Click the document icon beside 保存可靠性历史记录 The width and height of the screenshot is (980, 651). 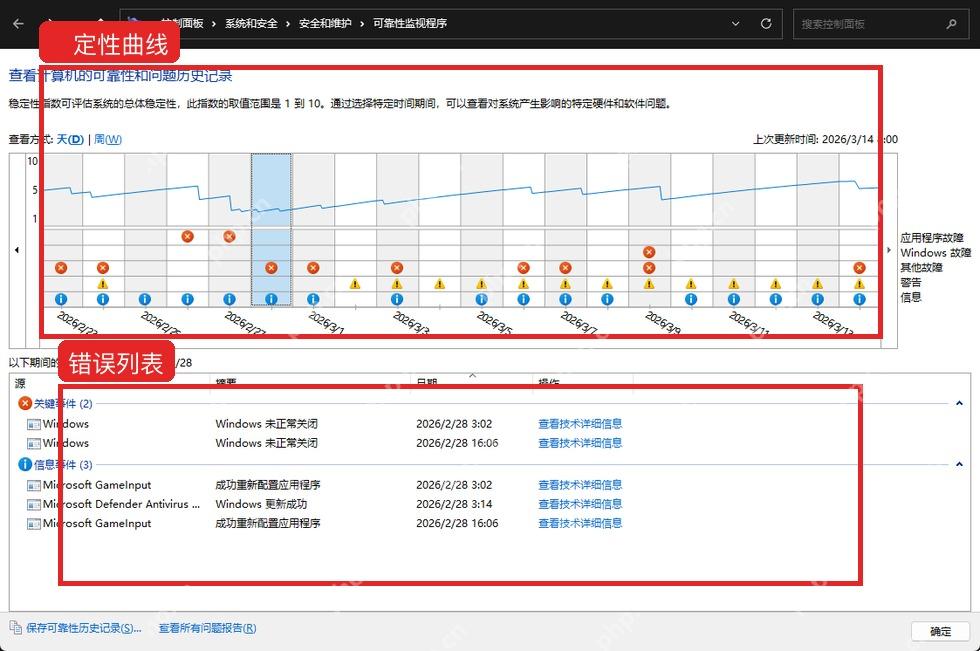pos(16,627)
